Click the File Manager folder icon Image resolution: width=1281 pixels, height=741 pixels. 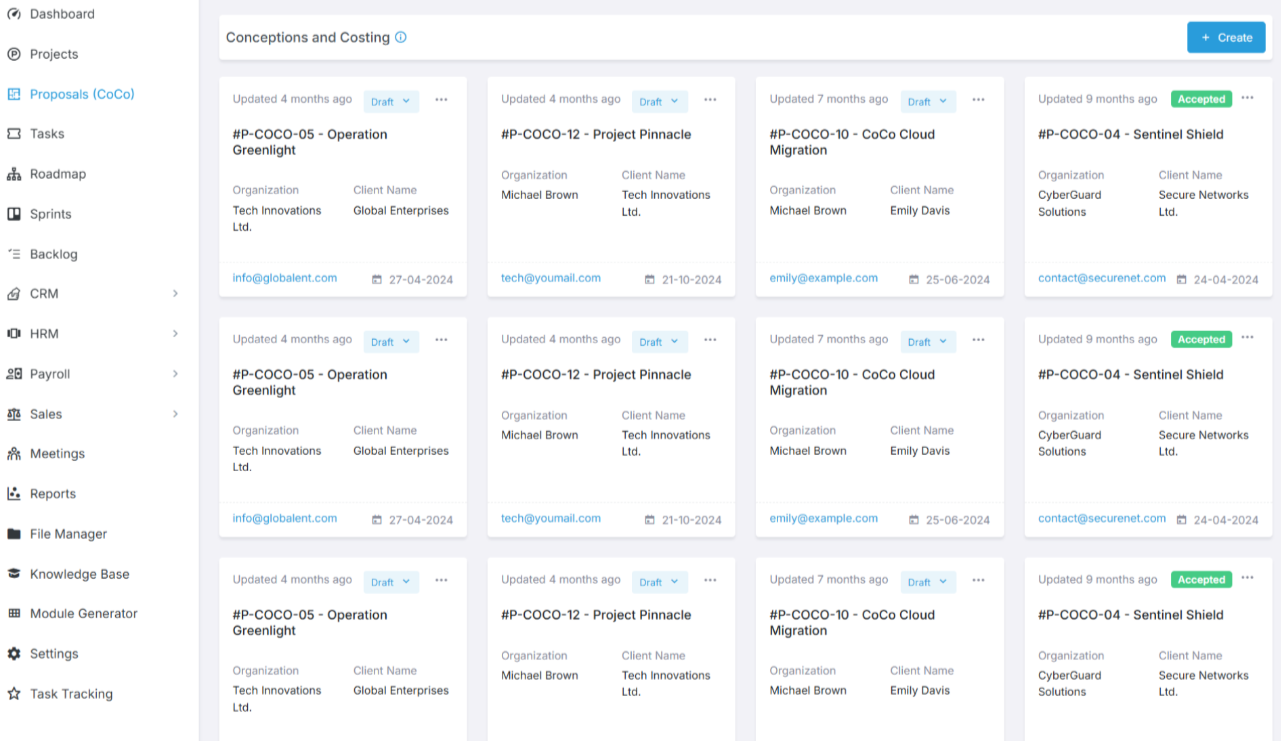point(14,534)
